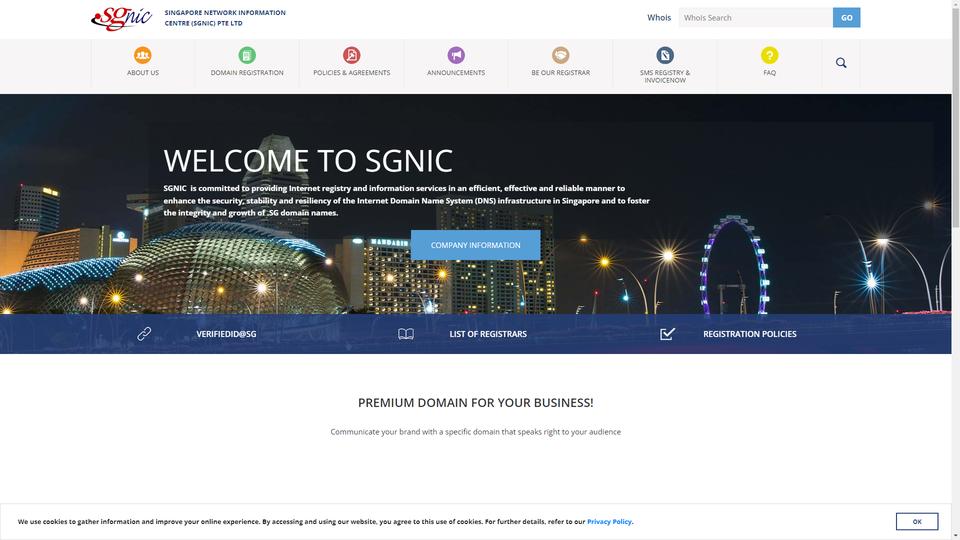Click the Policies & Agreements red icon
Viewport: 960px width, 540px height.
click(x=351, y=55)
